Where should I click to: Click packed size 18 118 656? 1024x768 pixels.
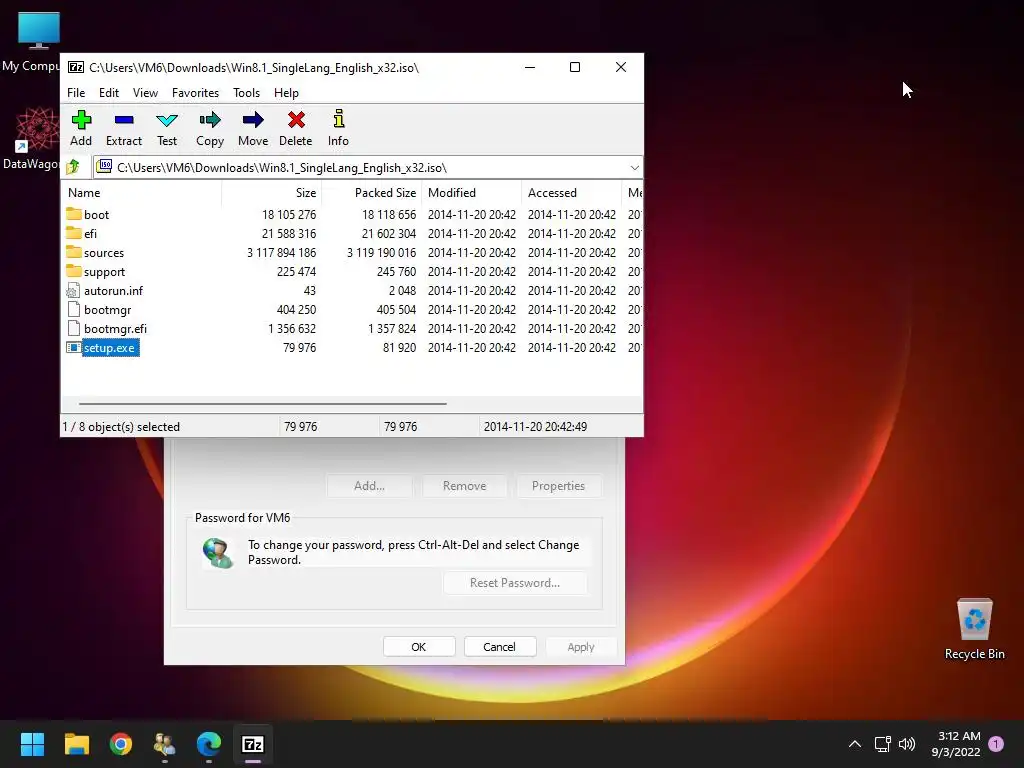click(389, 214)
